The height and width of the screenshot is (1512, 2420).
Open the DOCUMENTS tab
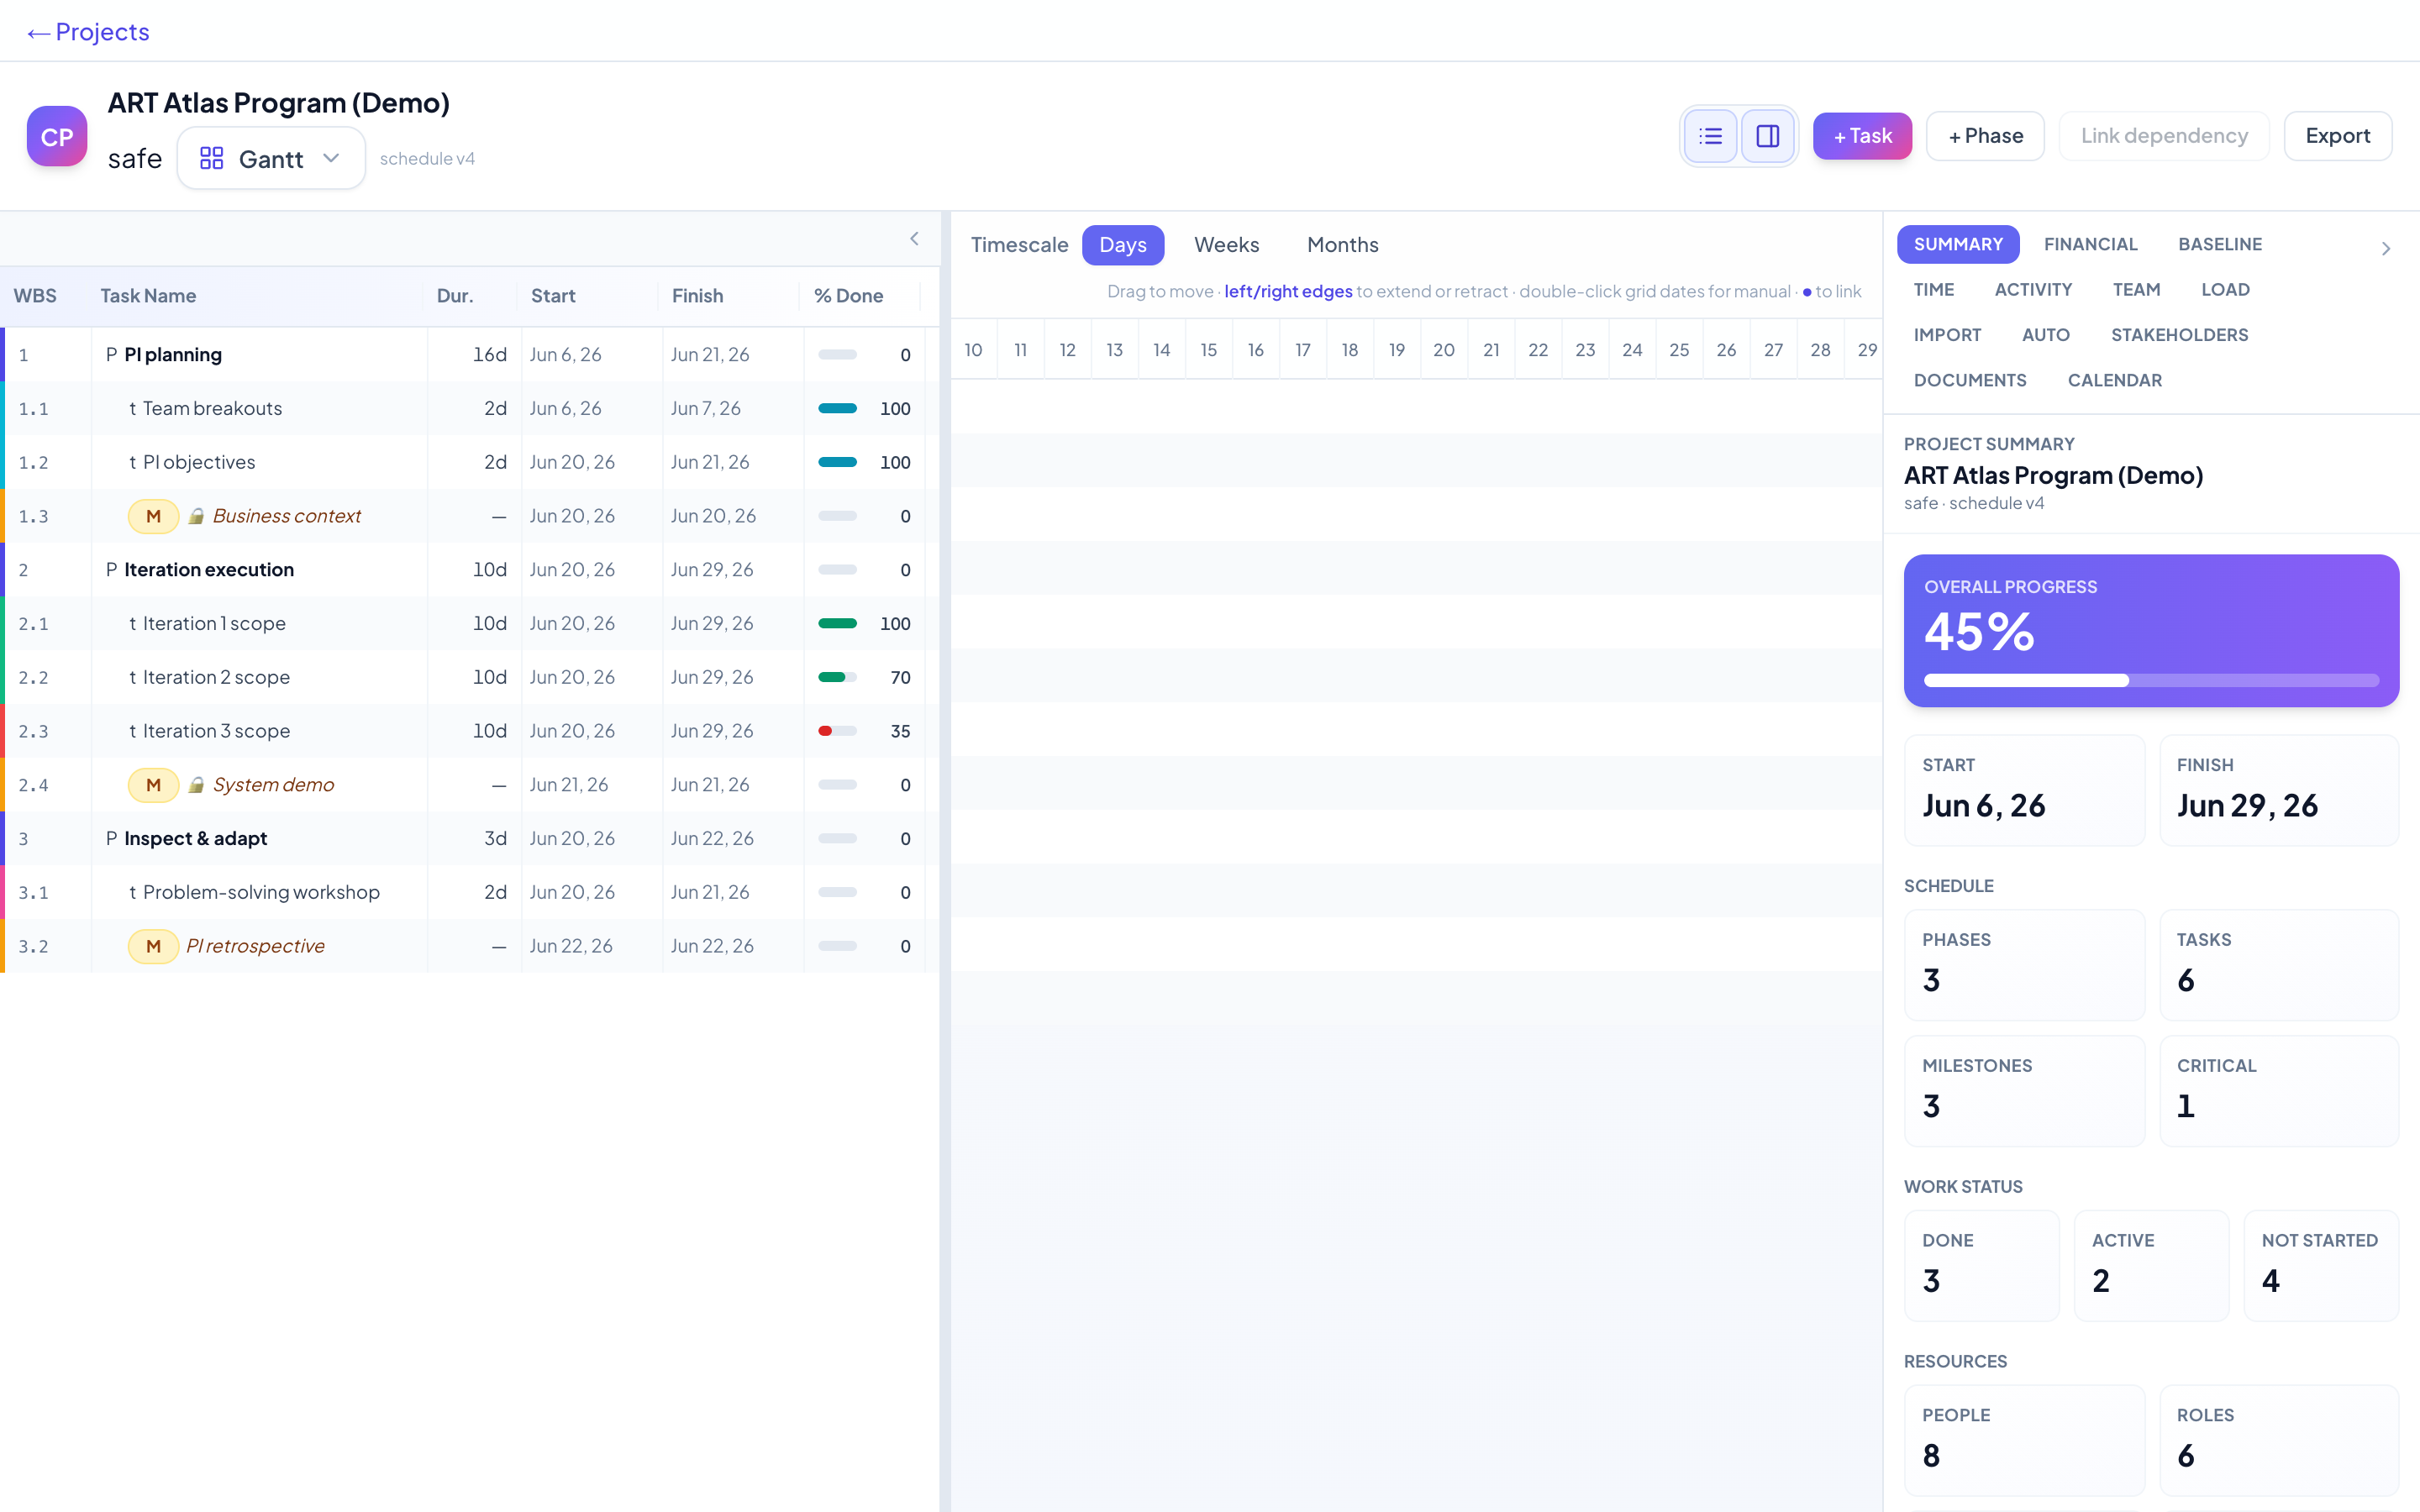1970,381
